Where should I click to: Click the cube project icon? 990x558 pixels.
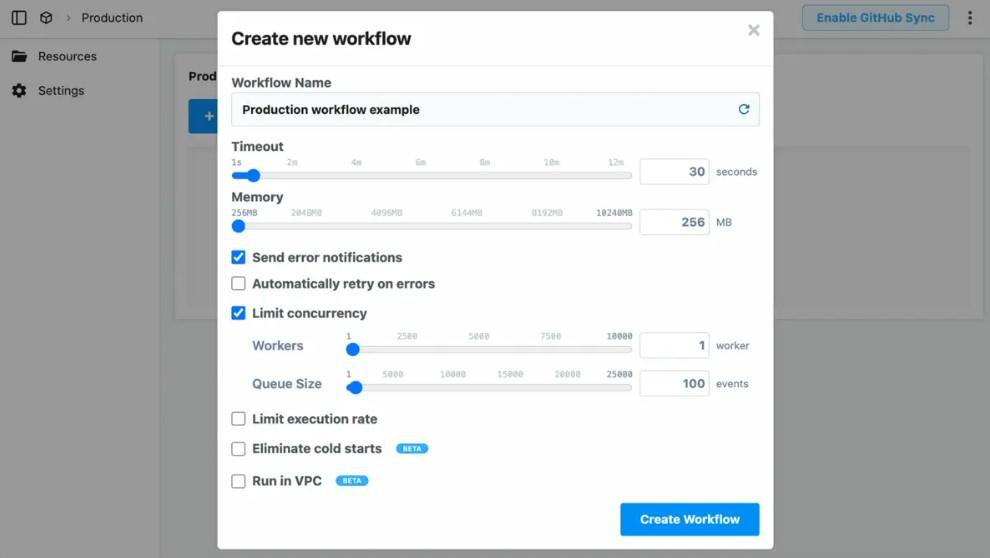[46, 18]
